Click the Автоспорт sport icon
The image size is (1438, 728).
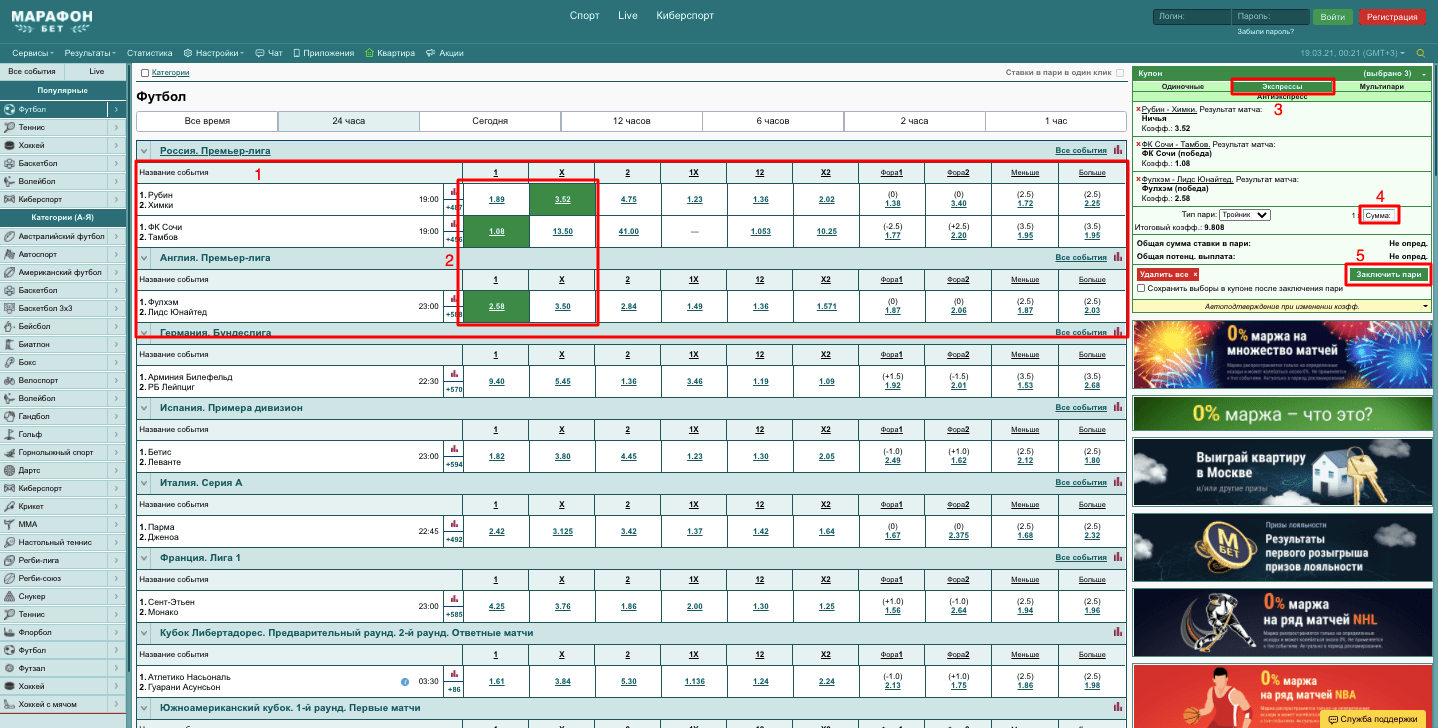[x=10, y=254]
